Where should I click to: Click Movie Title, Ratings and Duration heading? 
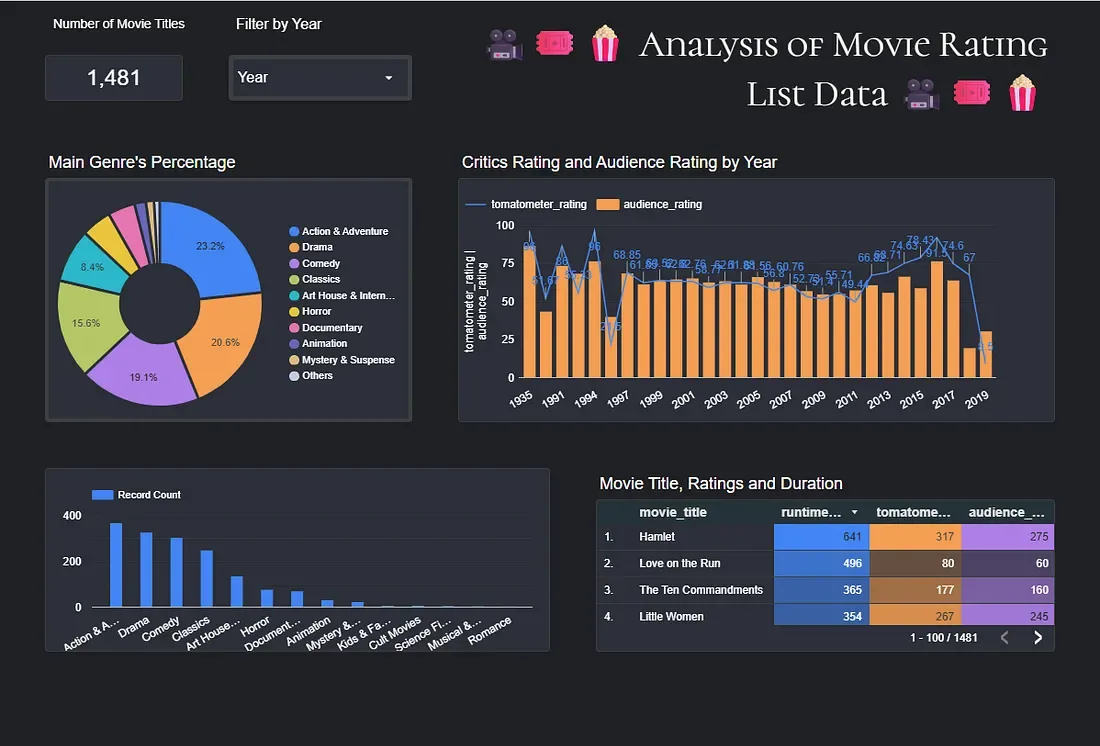pyautogui.click(x=720, y=484)
